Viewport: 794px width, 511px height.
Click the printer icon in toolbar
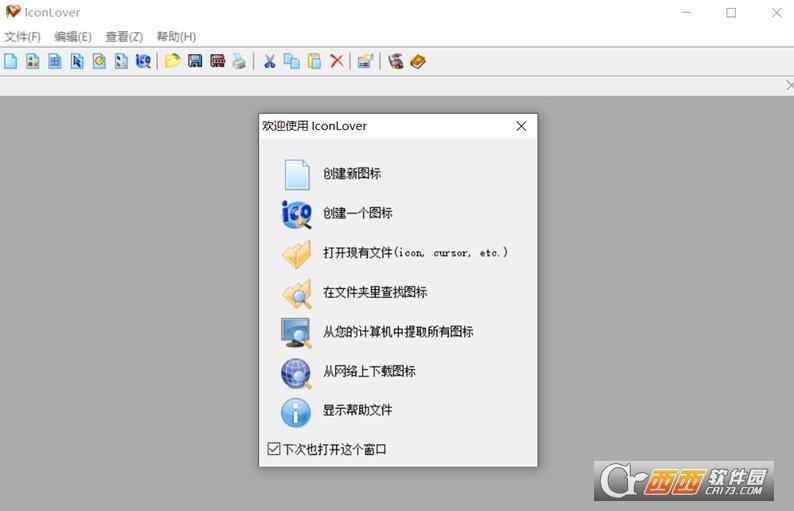pos(239,61)
